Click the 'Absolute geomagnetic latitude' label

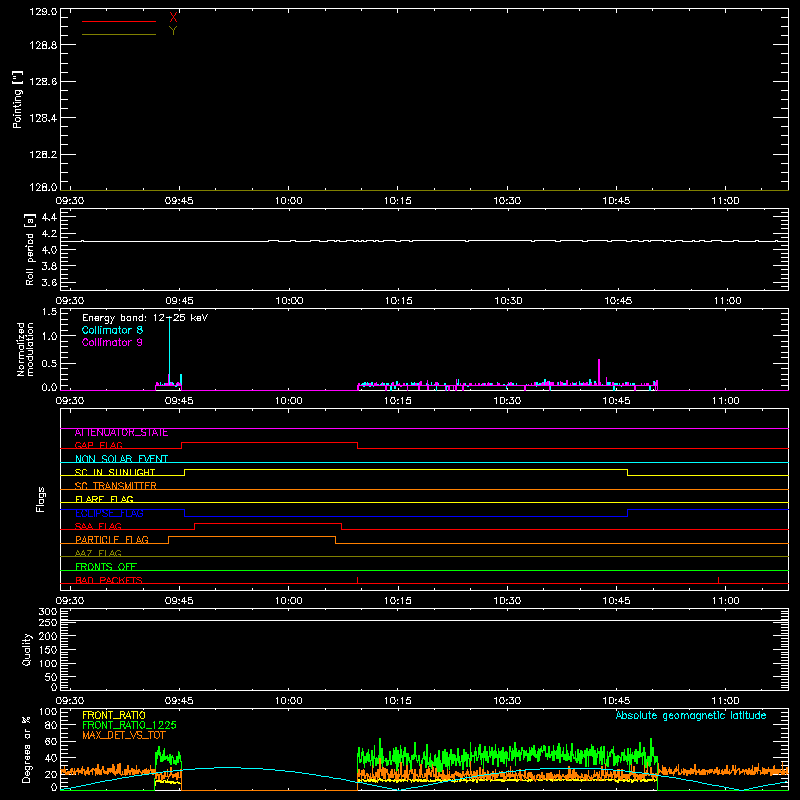tap(691, 715)
